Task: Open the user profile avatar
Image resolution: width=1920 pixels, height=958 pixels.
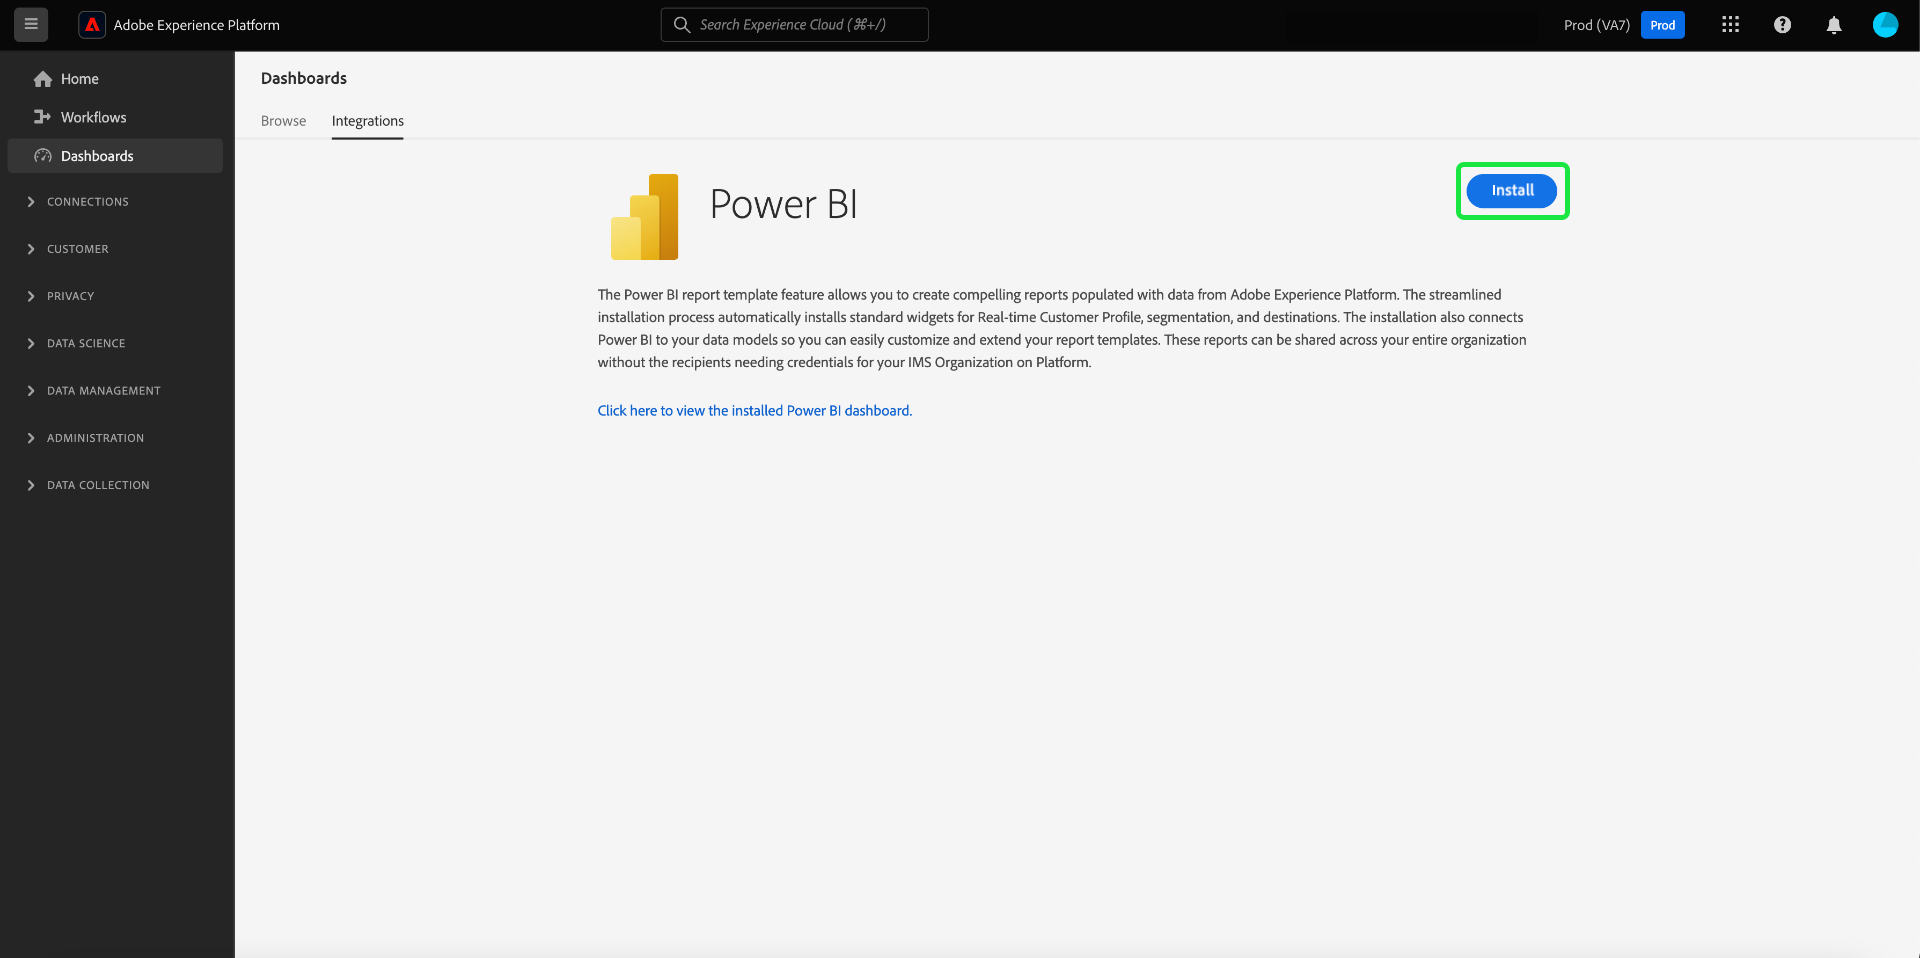Action: click(x=1885, y=25)
